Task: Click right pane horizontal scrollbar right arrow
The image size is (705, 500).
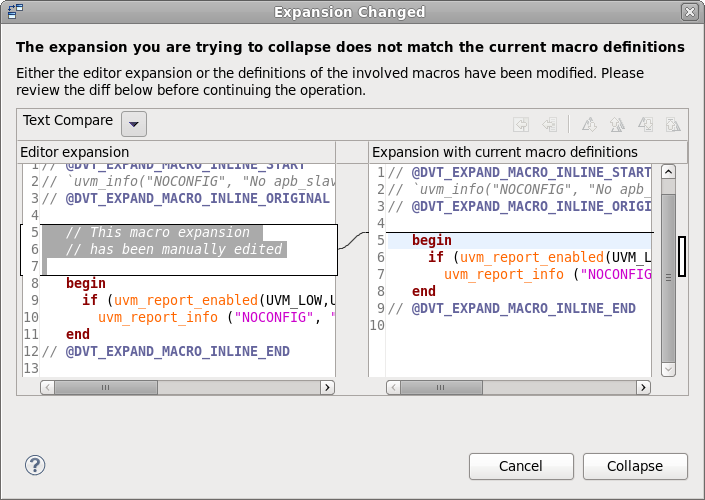Action: pyautogui.click(x=643, y=387)
